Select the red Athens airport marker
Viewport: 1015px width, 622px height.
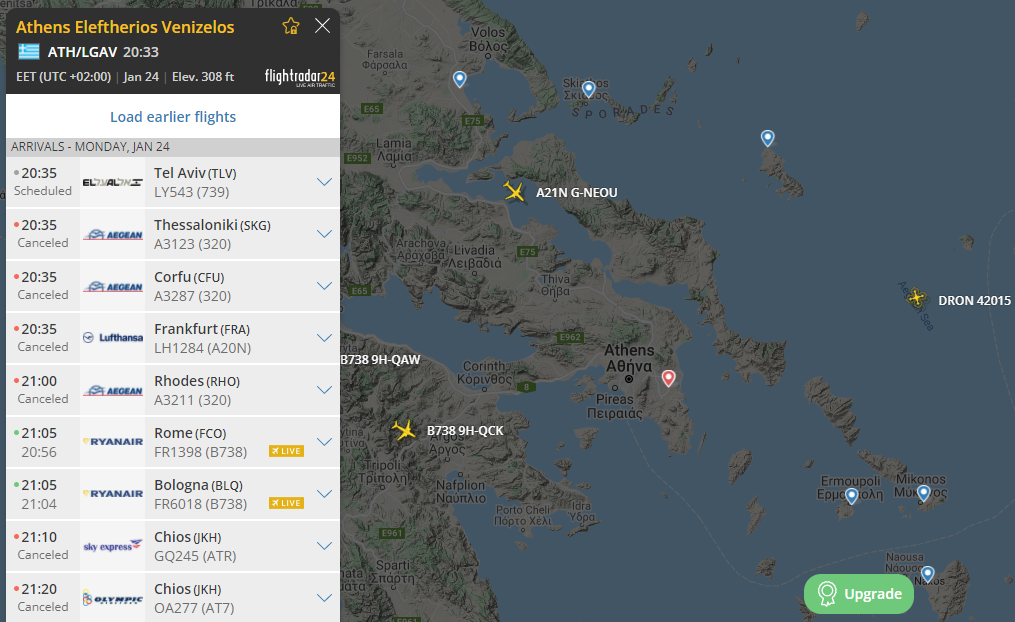(x=669, y=378)
